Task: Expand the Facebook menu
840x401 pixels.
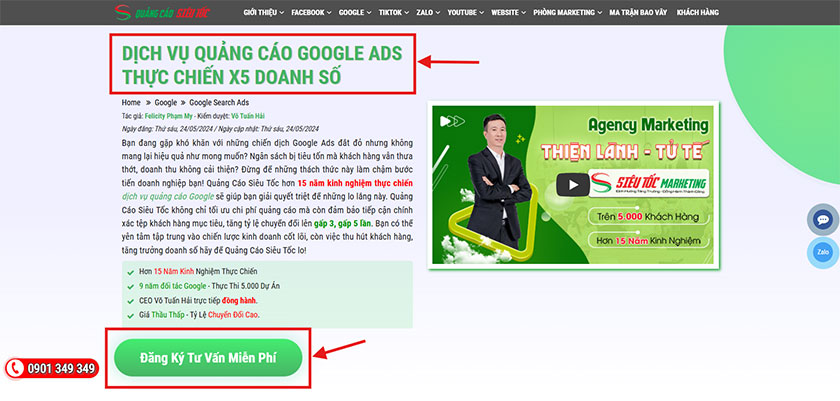Action: tap(311, 12)
